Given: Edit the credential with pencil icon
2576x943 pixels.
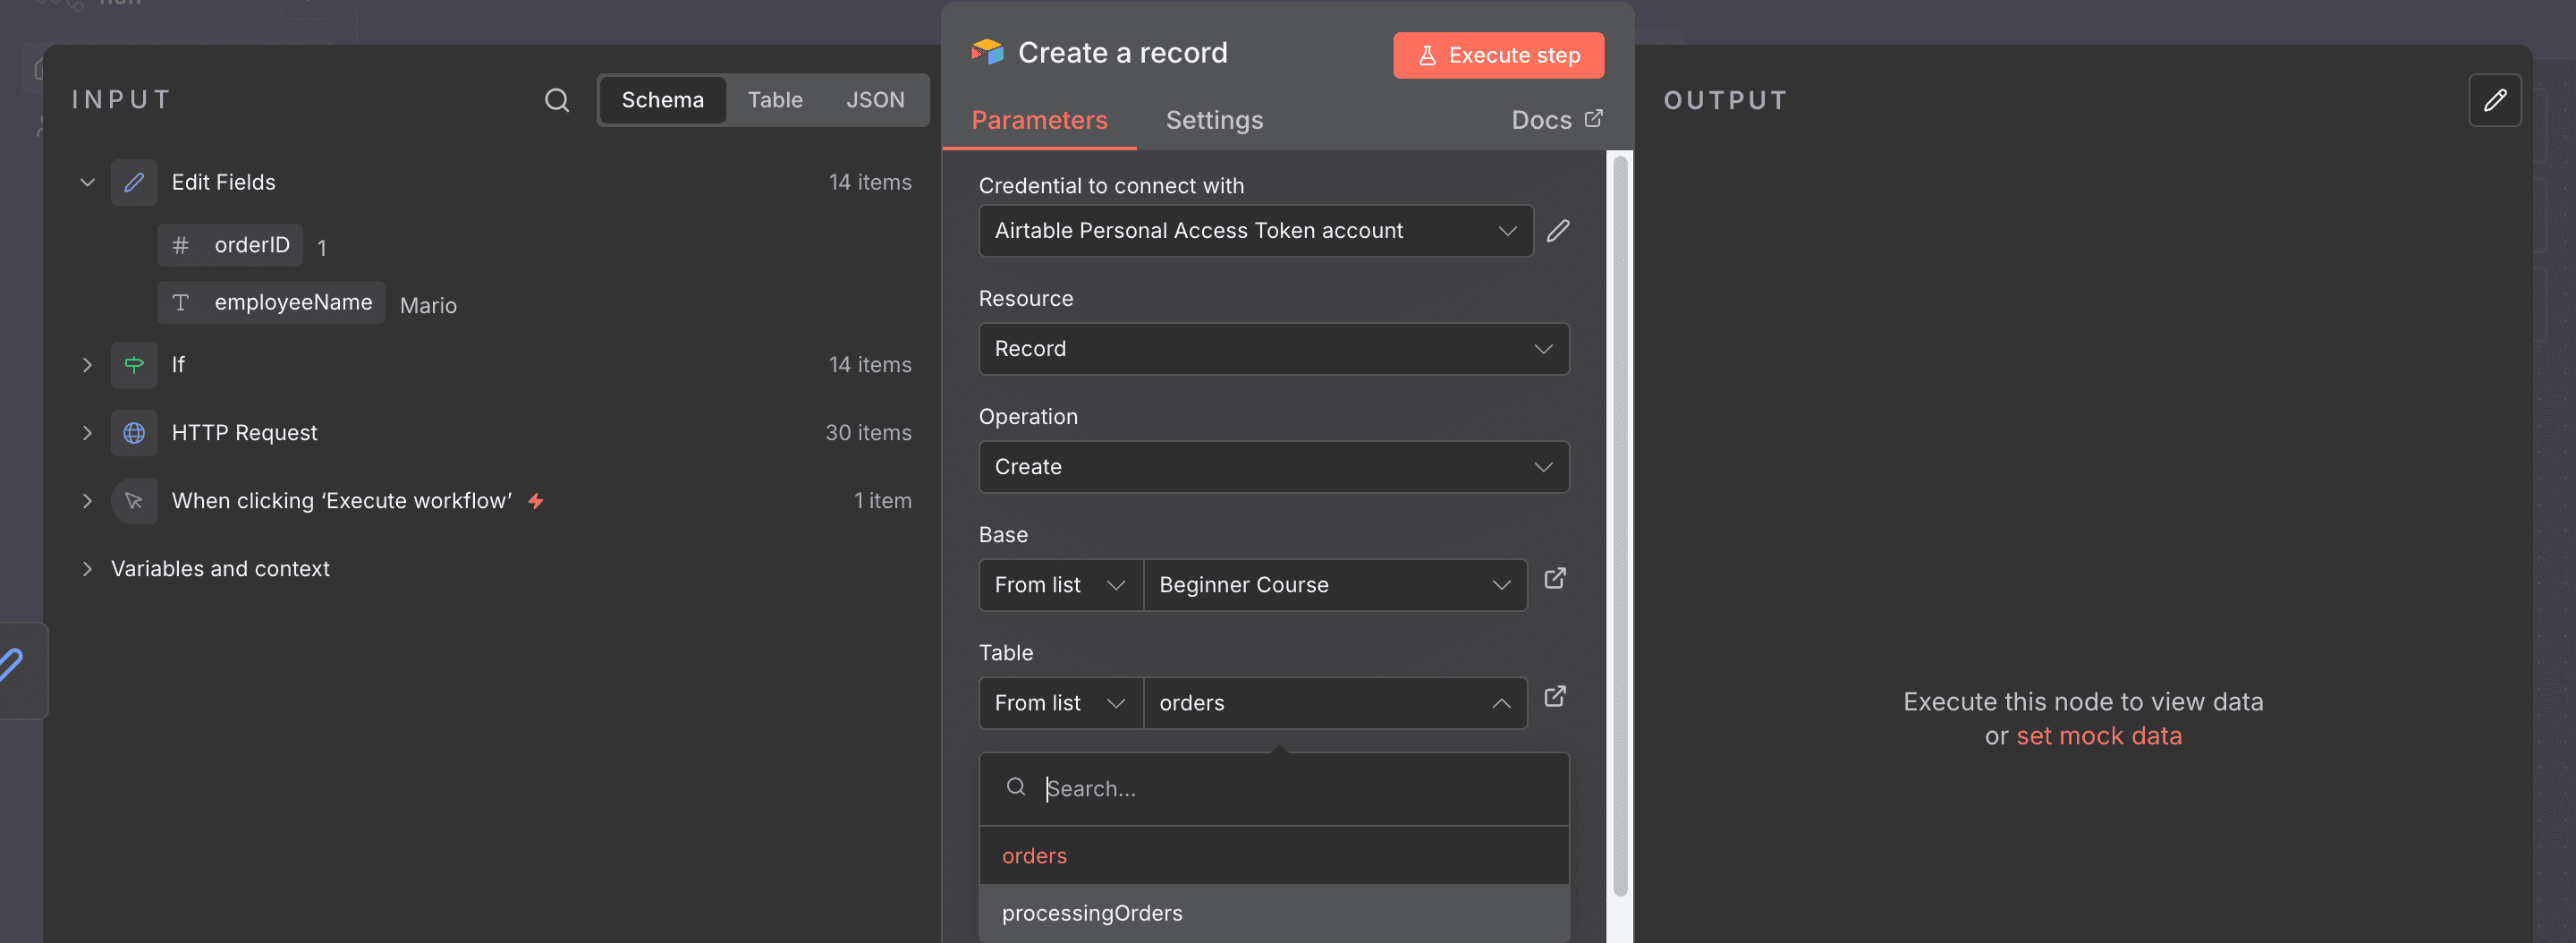Looking at the screenshot, I should (x=1558, y=231).
